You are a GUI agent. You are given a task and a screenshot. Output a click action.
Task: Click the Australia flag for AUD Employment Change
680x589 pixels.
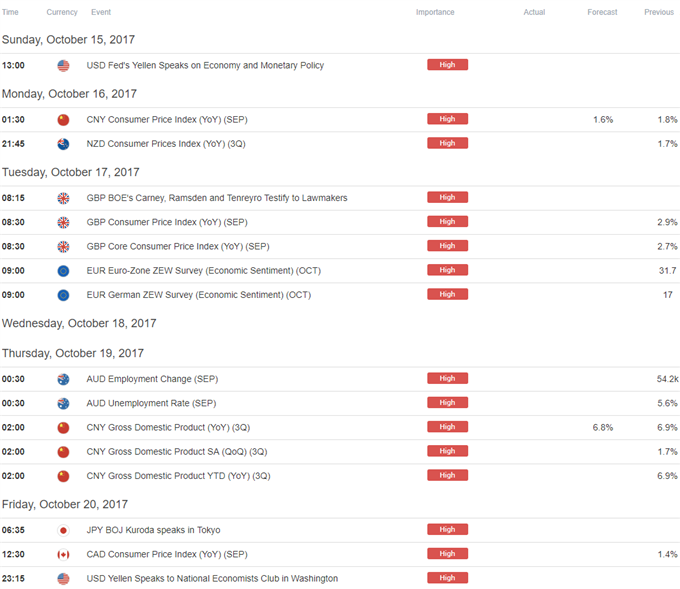click(63, 380)
